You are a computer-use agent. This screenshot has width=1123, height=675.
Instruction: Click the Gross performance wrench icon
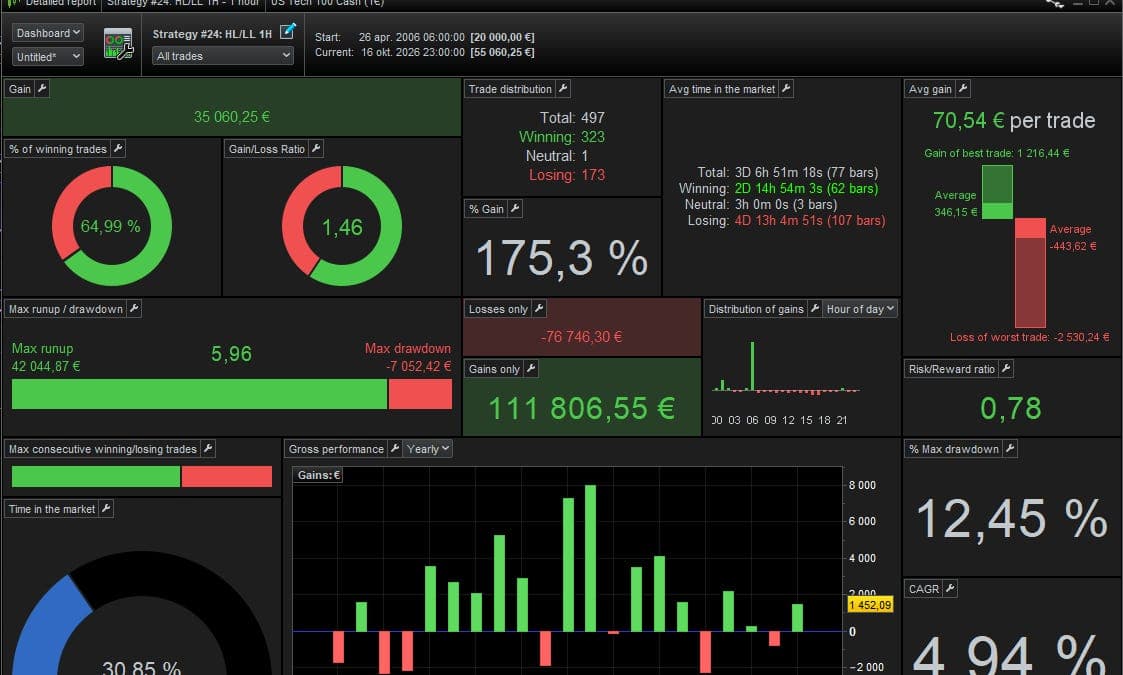pyautogui.click(x=395, y=449)
